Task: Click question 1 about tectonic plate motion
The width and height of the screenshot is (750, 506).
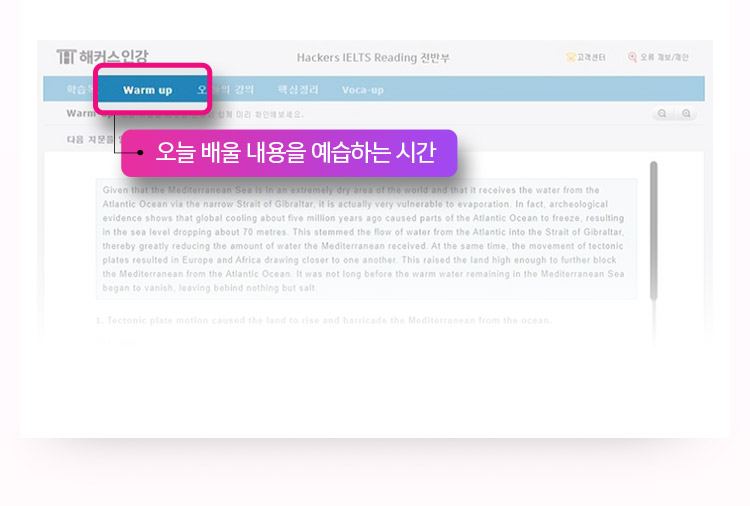Action: click(324, 320)
